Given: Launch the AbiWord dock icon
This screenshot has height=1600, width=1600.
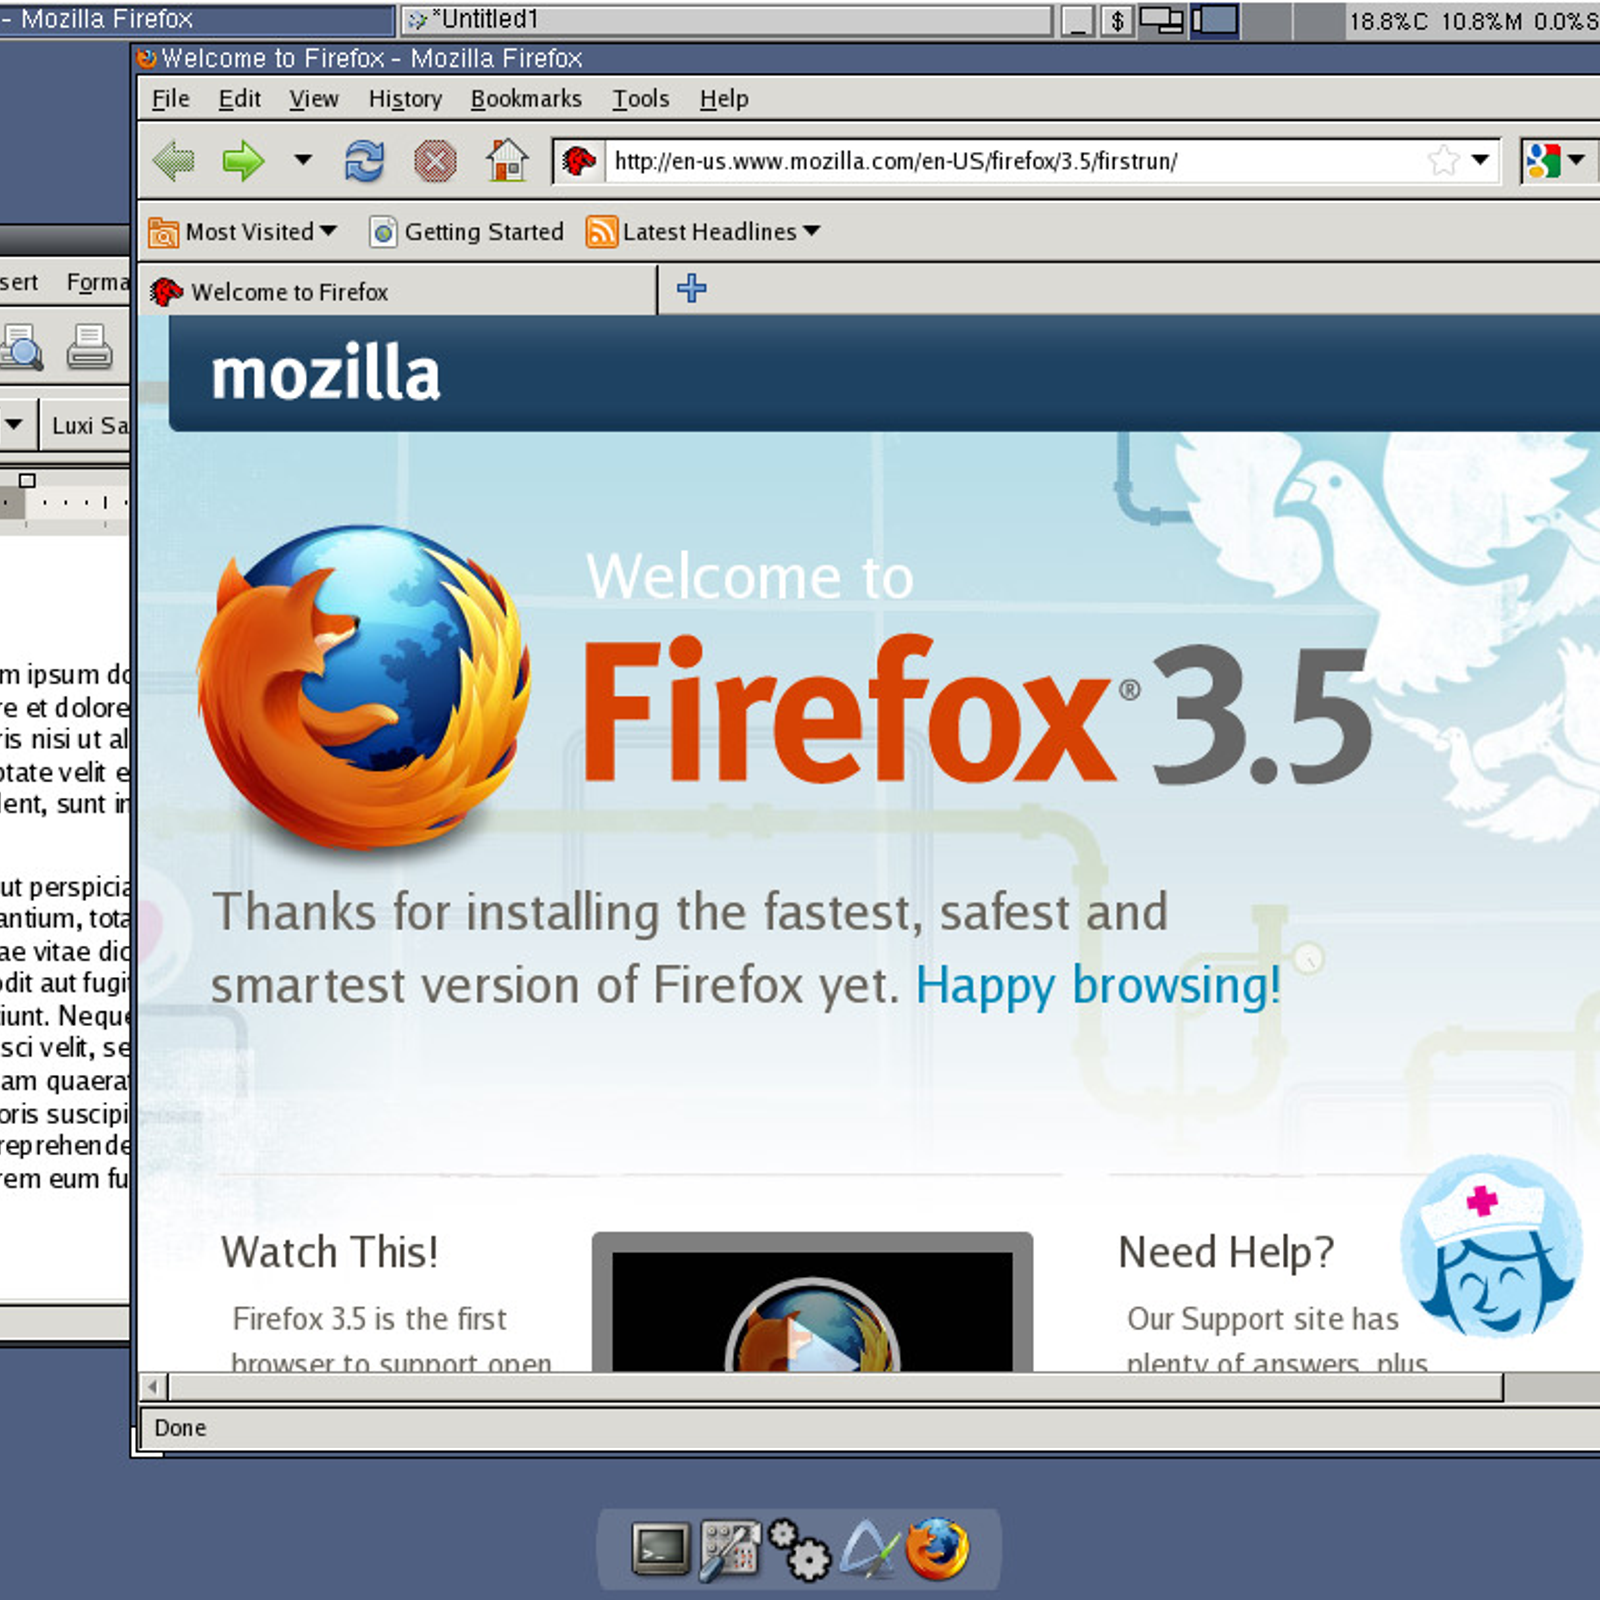Looking at the screenshot, I should tap(868, 1550).
